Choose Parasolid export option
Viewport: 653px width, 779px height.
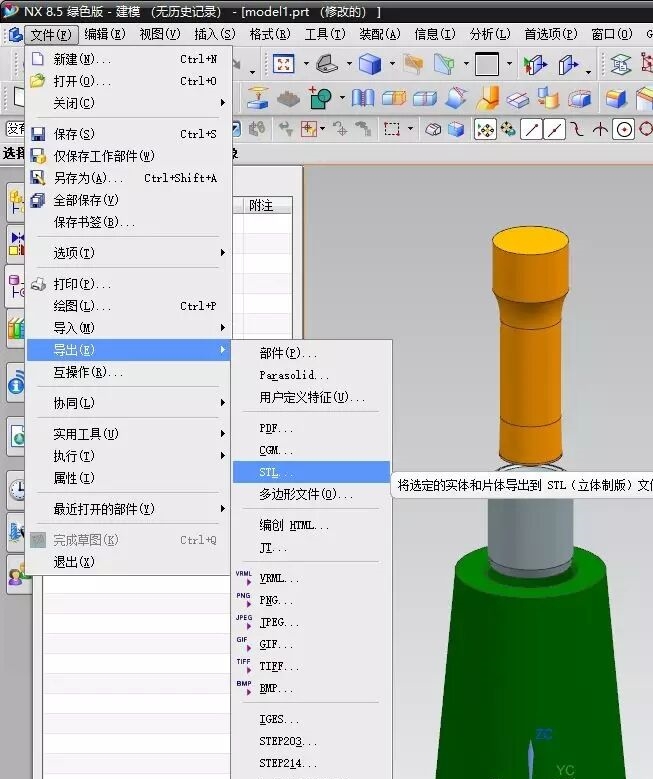click(x=311, y=375)
